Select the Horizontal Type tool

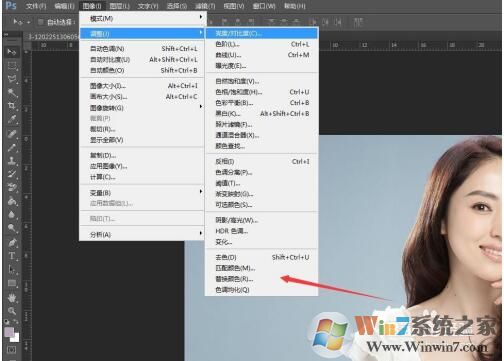click(x=12, y=256)
